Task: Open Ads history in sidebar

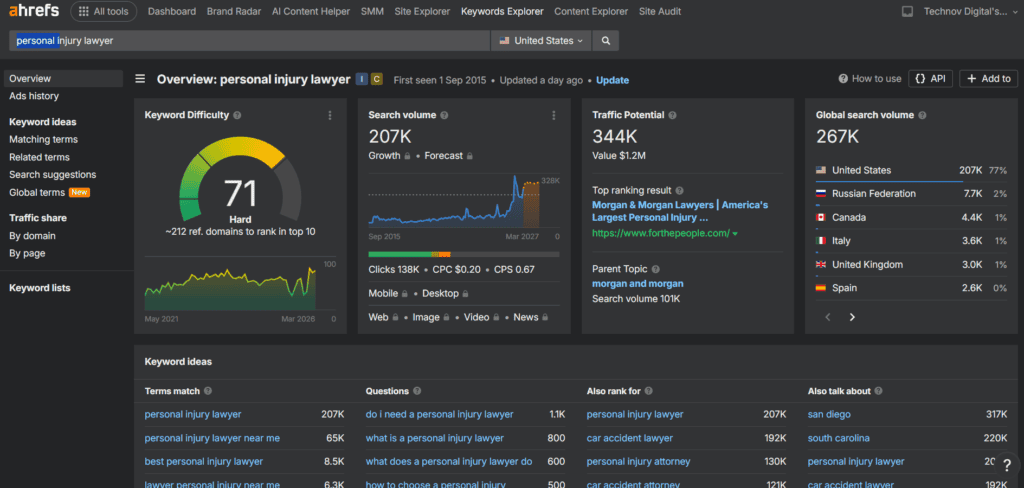Action: (34, 96)
